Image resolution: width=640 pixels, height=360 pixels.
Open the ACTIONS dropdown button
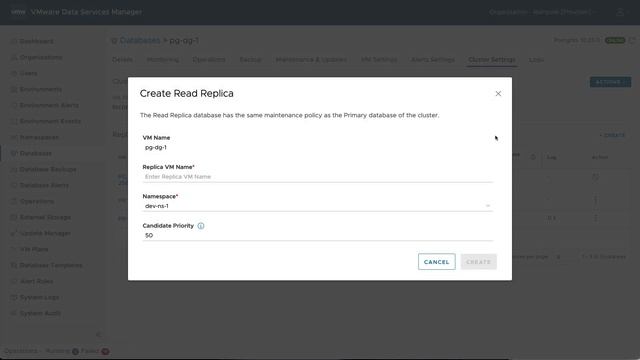point(610,82)
